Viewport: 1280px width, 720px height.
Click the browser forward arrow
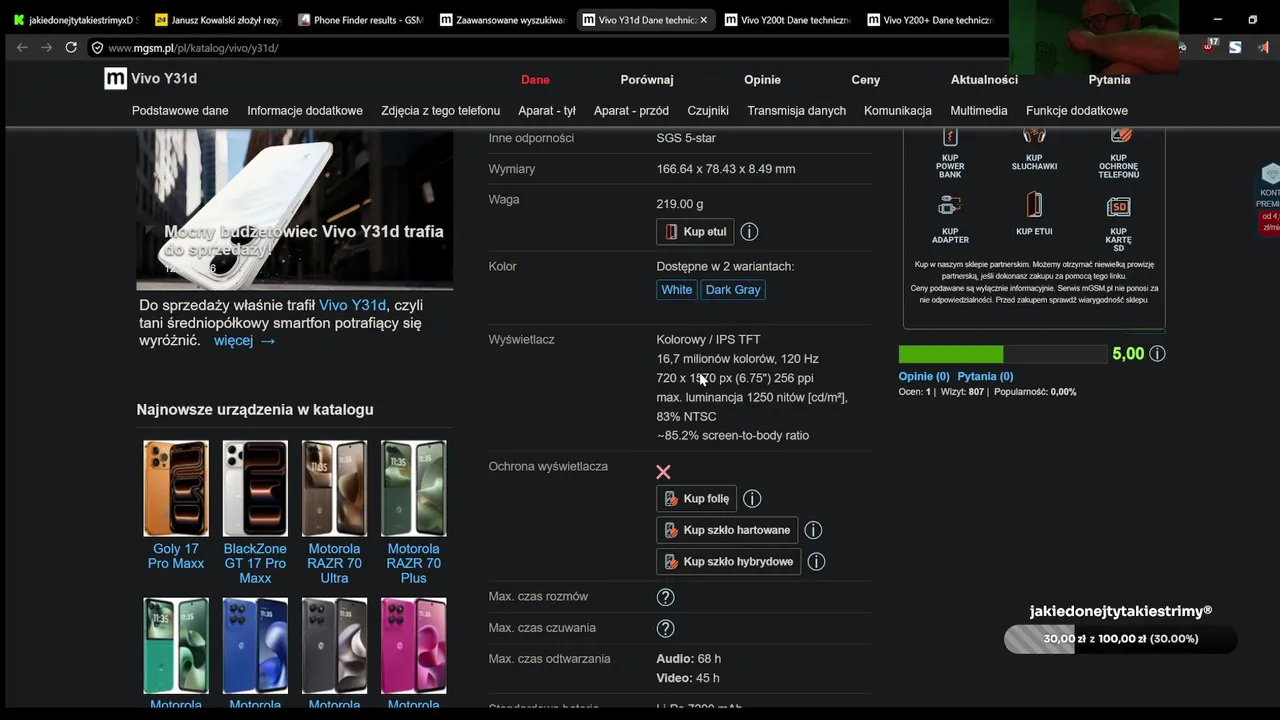tap(46, 47)
